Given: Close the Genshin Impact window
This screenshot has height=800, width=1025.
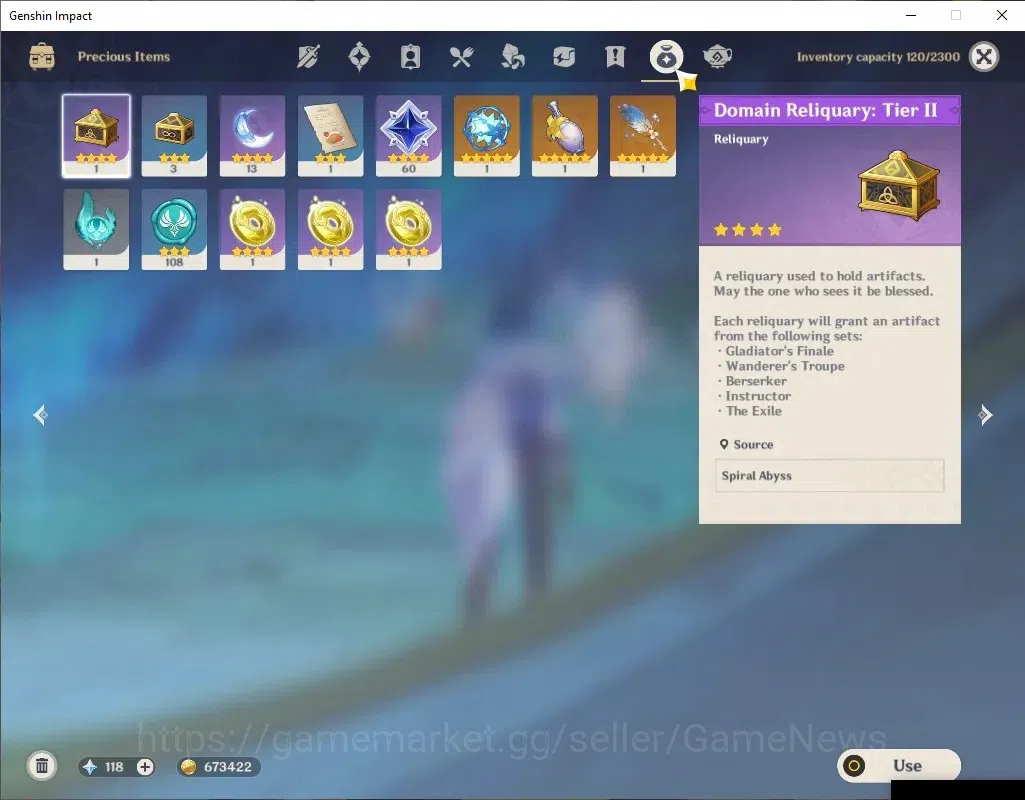Looking at the screenshot, I should [1001, 15].
